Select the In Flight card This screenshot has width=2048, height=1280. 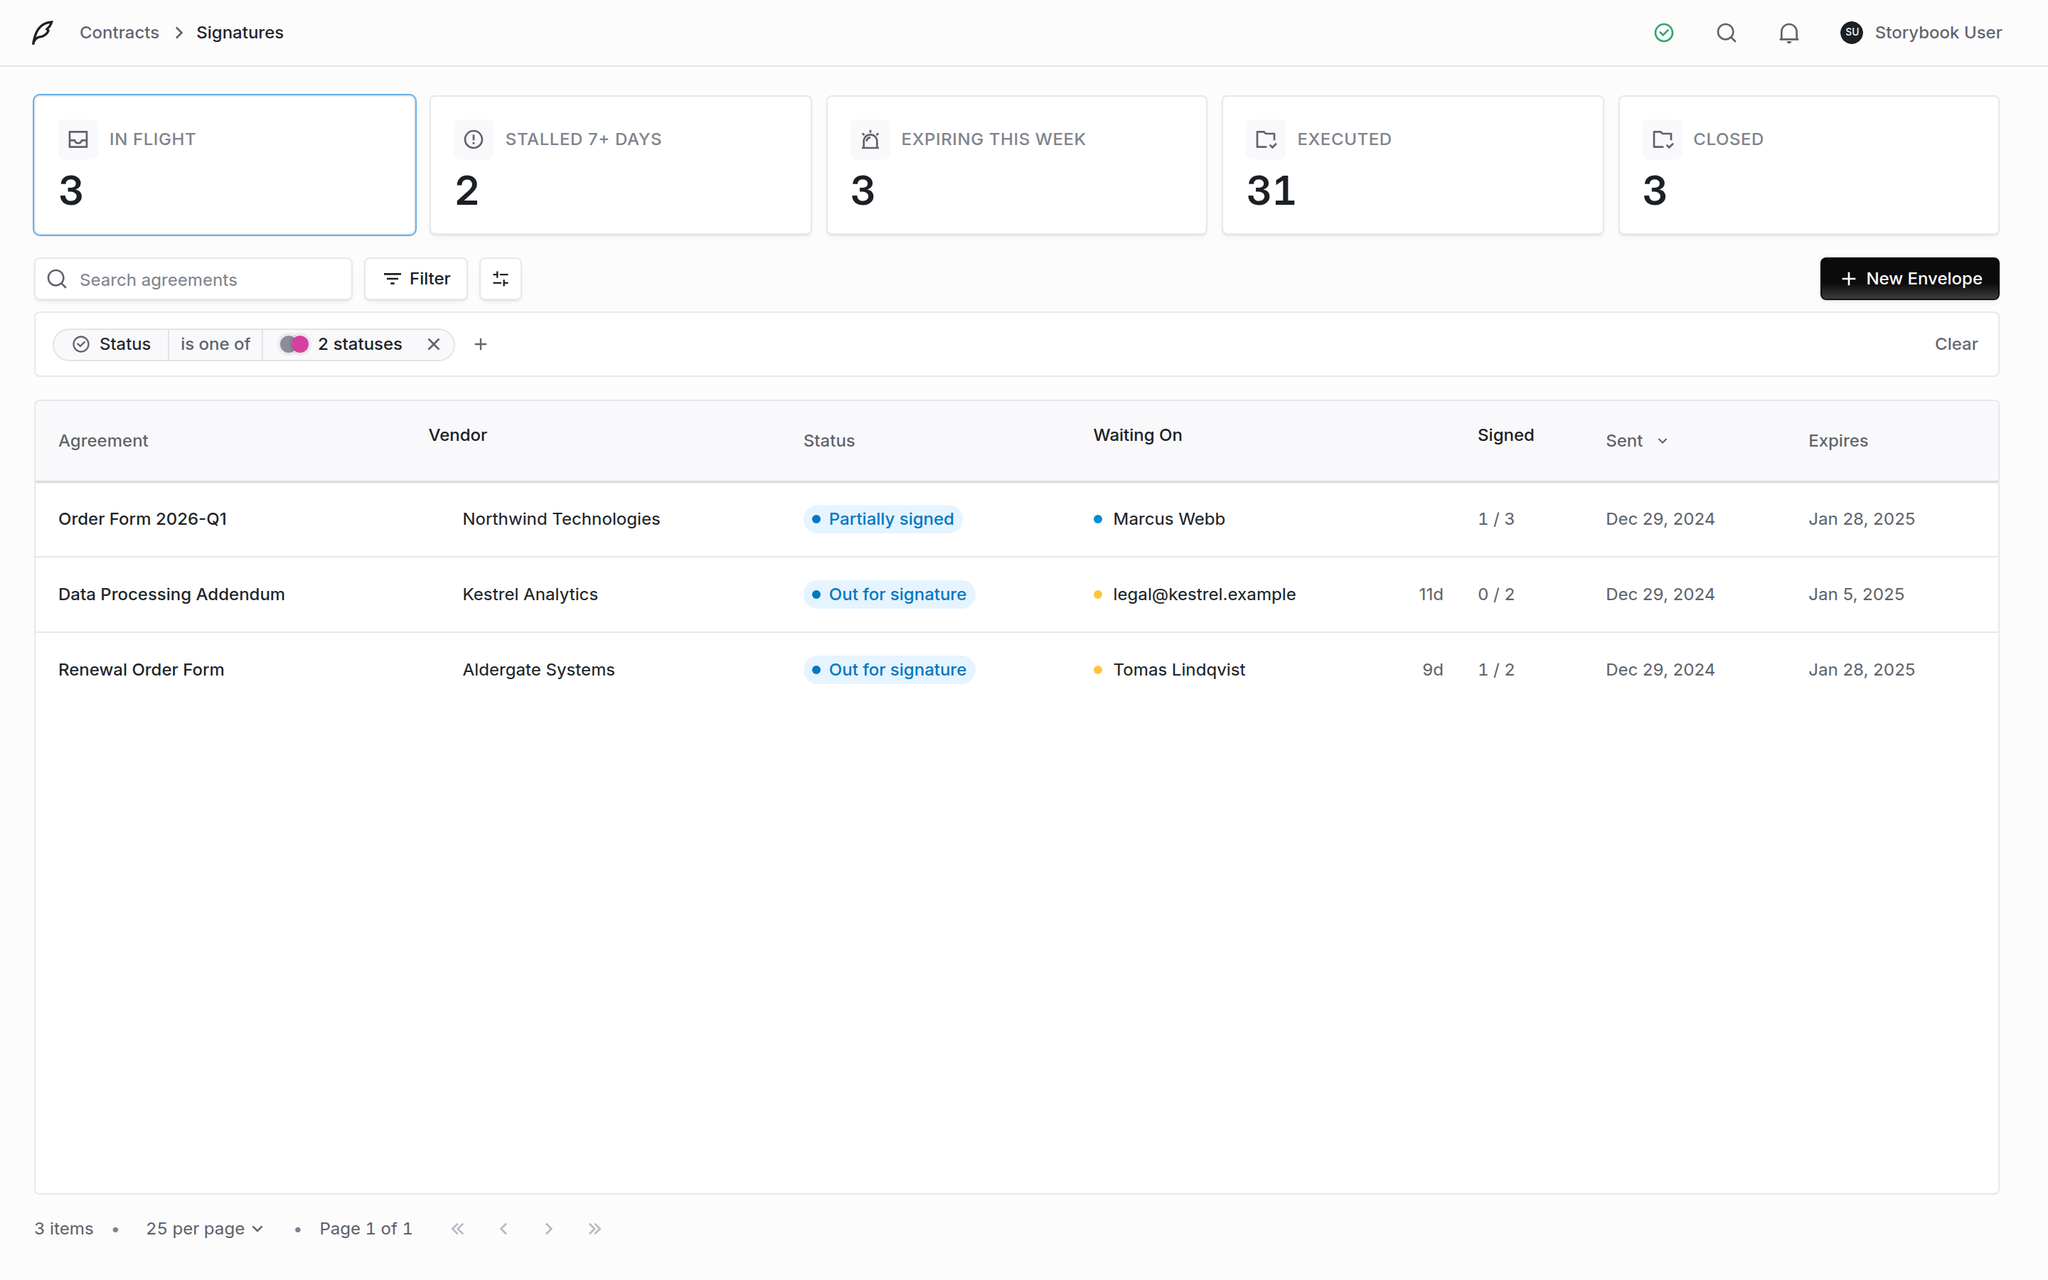[x=225, y=165]
